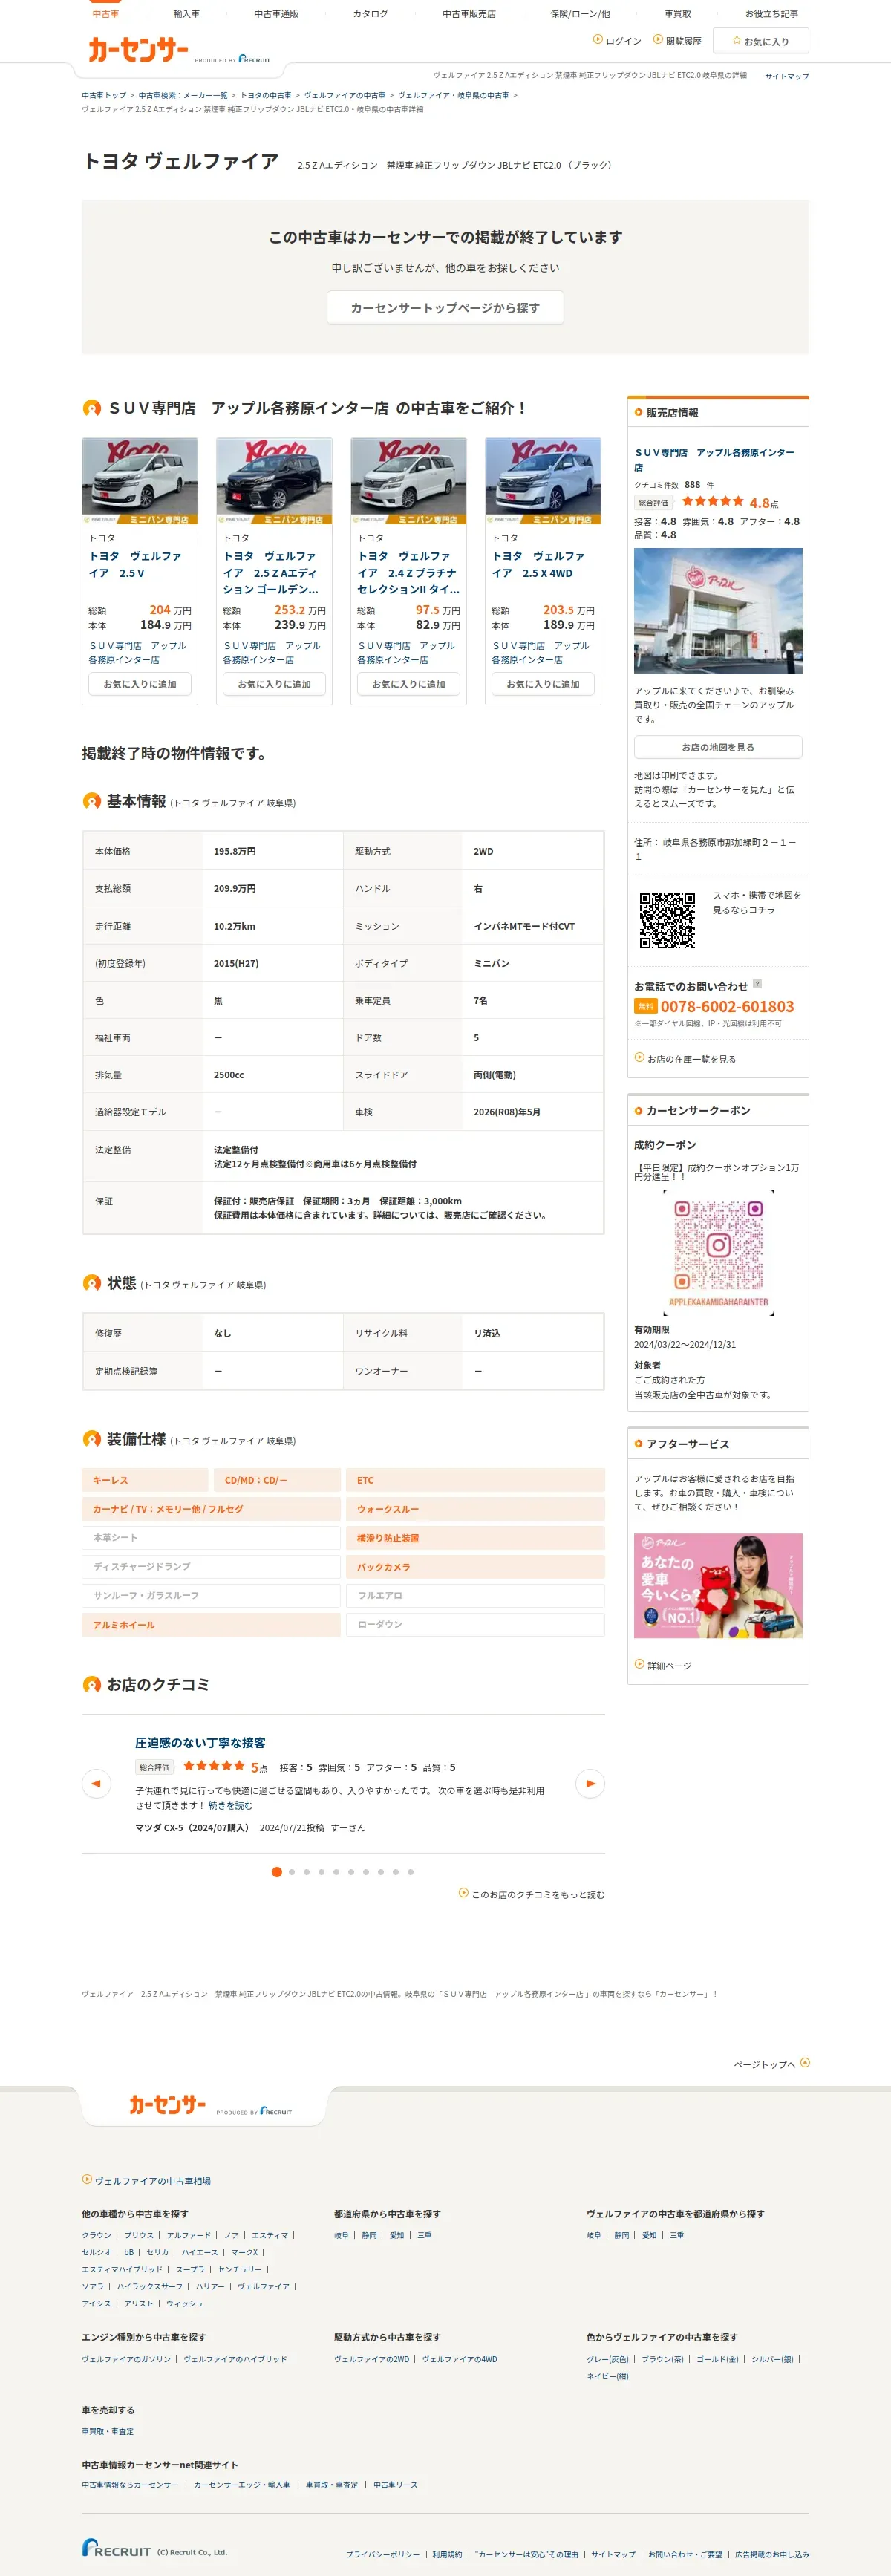Select the second review carousel dot

(x=292, y=1872)
